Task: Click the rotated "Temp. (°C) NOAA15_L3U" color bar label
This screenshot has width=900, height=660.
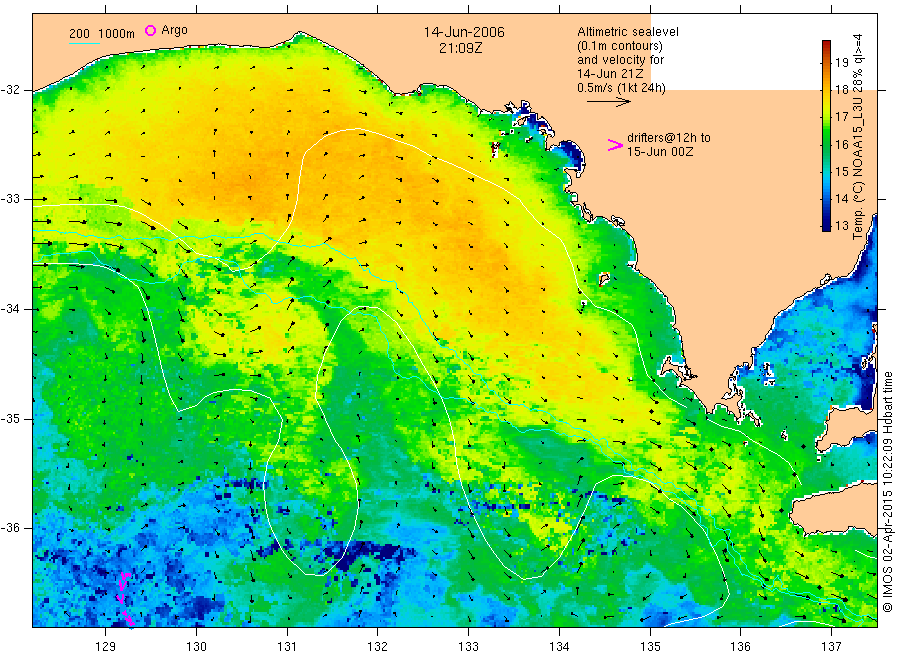Action: click(x=858, y=168)
